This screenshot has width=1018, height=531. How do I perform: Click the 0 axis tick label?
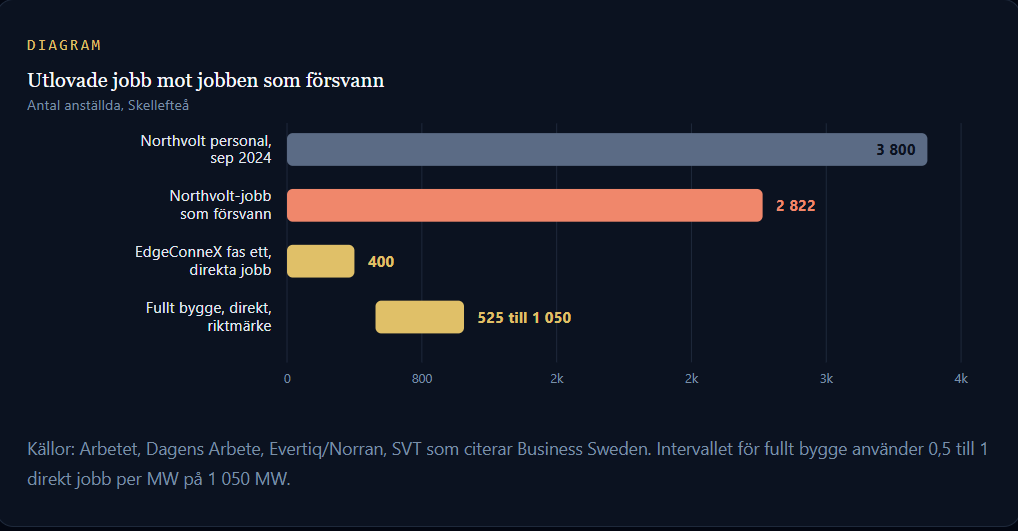[x=287, y=378]
